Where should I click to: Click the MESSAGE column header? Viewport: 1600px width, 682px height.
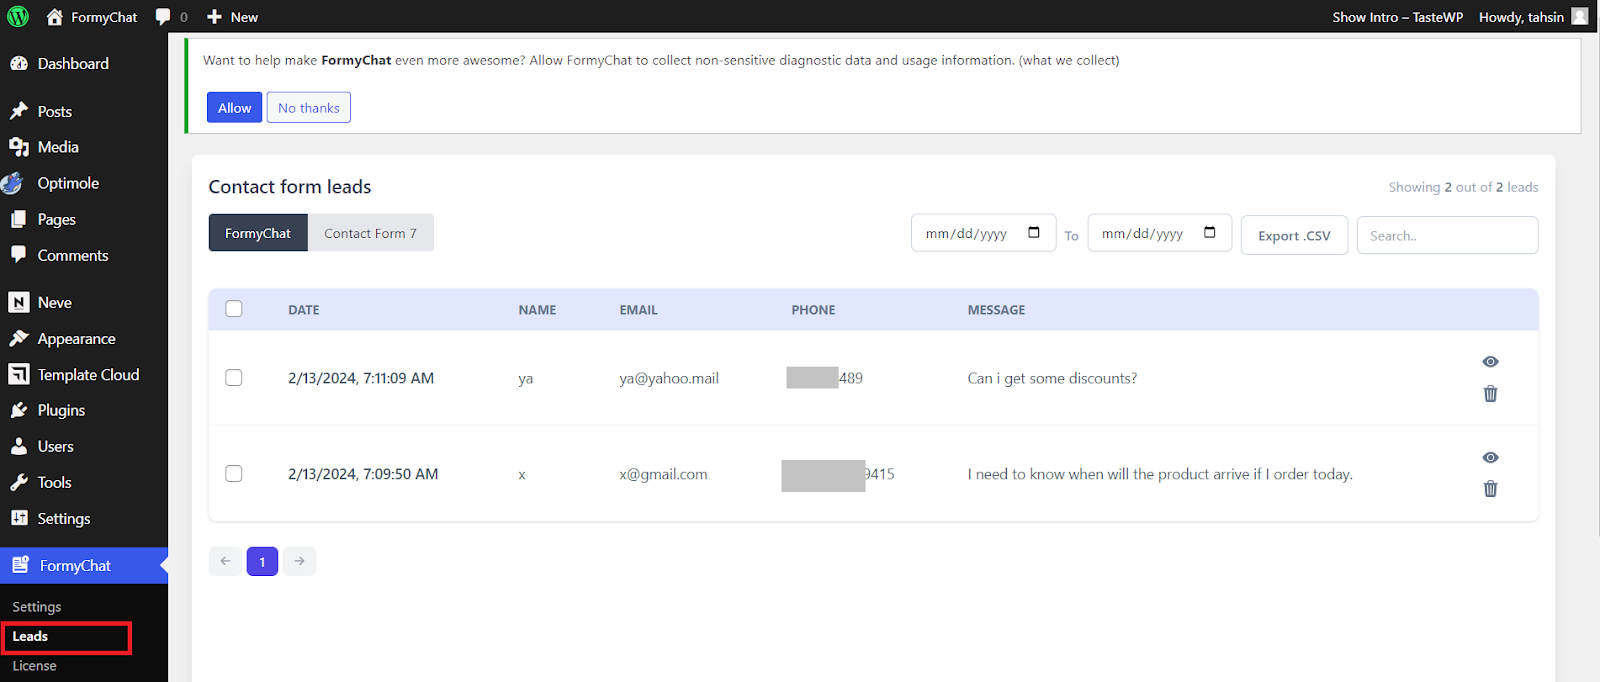coord(996,310)
